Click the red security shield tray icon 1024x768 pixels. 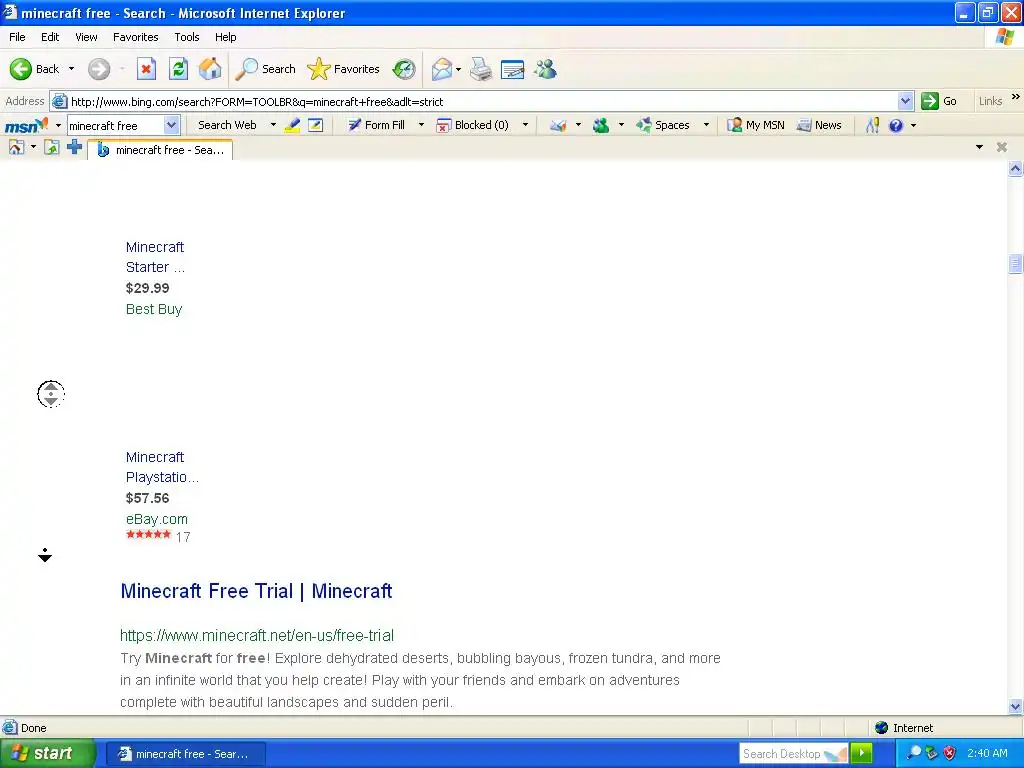[x=949, y=753]
